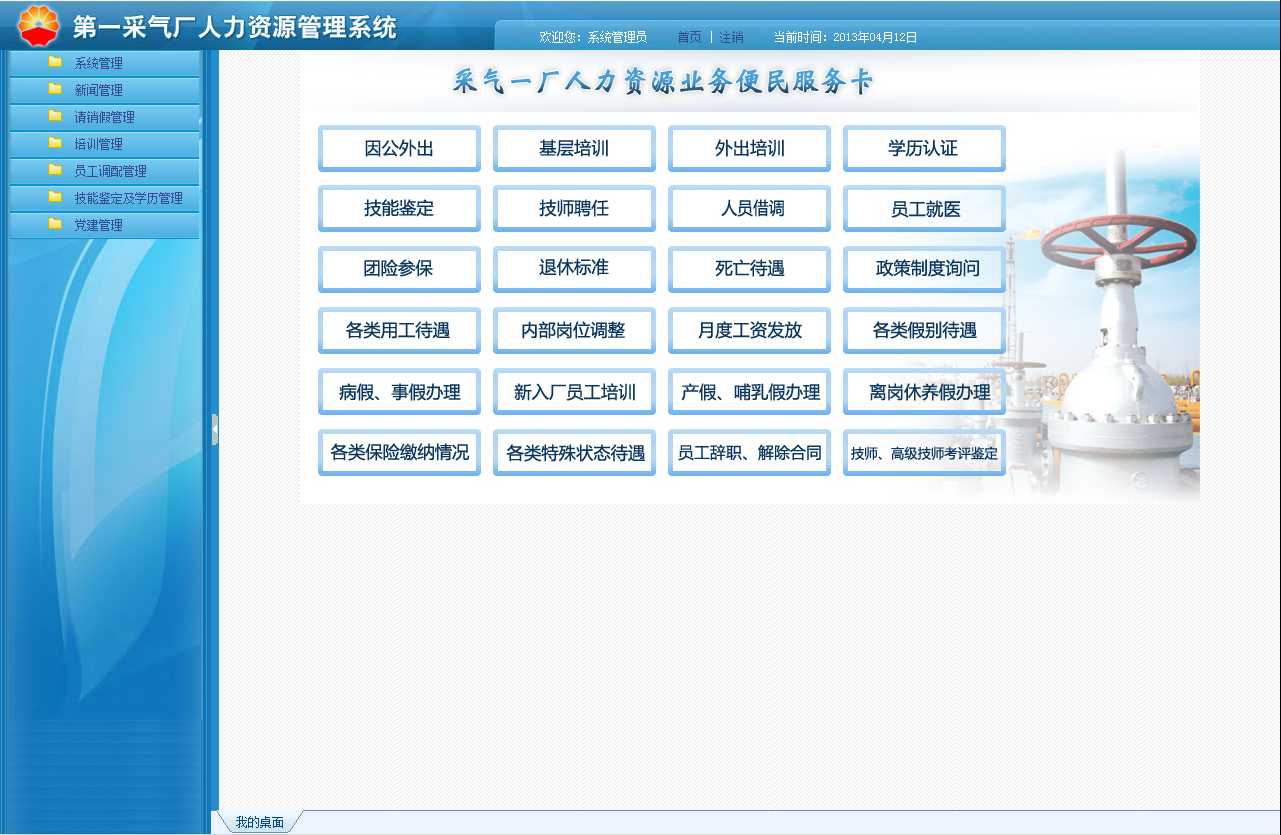1281x835 pixels.
Task: Open the 培训管理 menu
Action: tap(104, 144)
